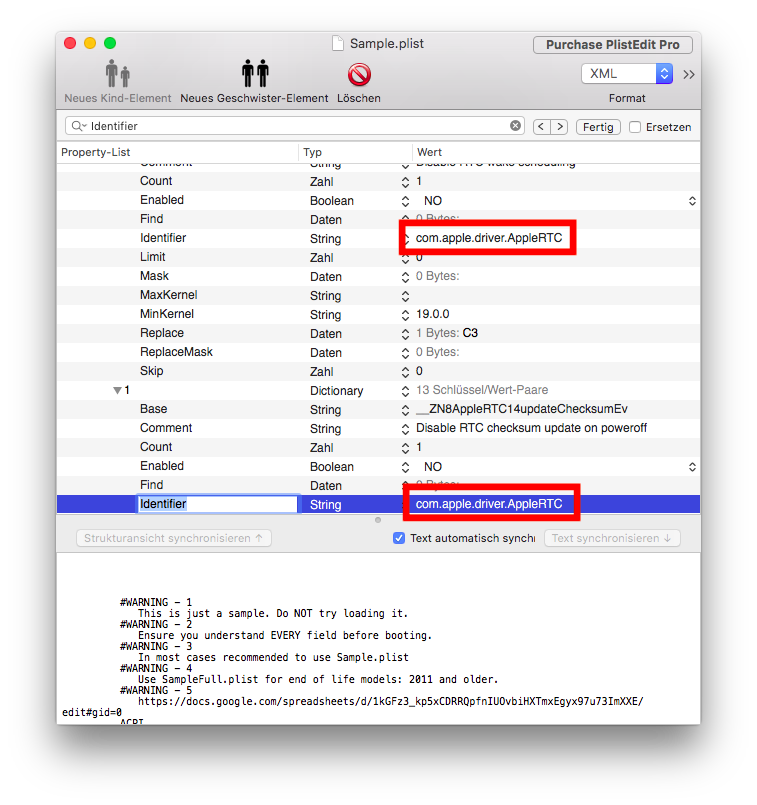Click Daten type of Mask row

[326, 277]
